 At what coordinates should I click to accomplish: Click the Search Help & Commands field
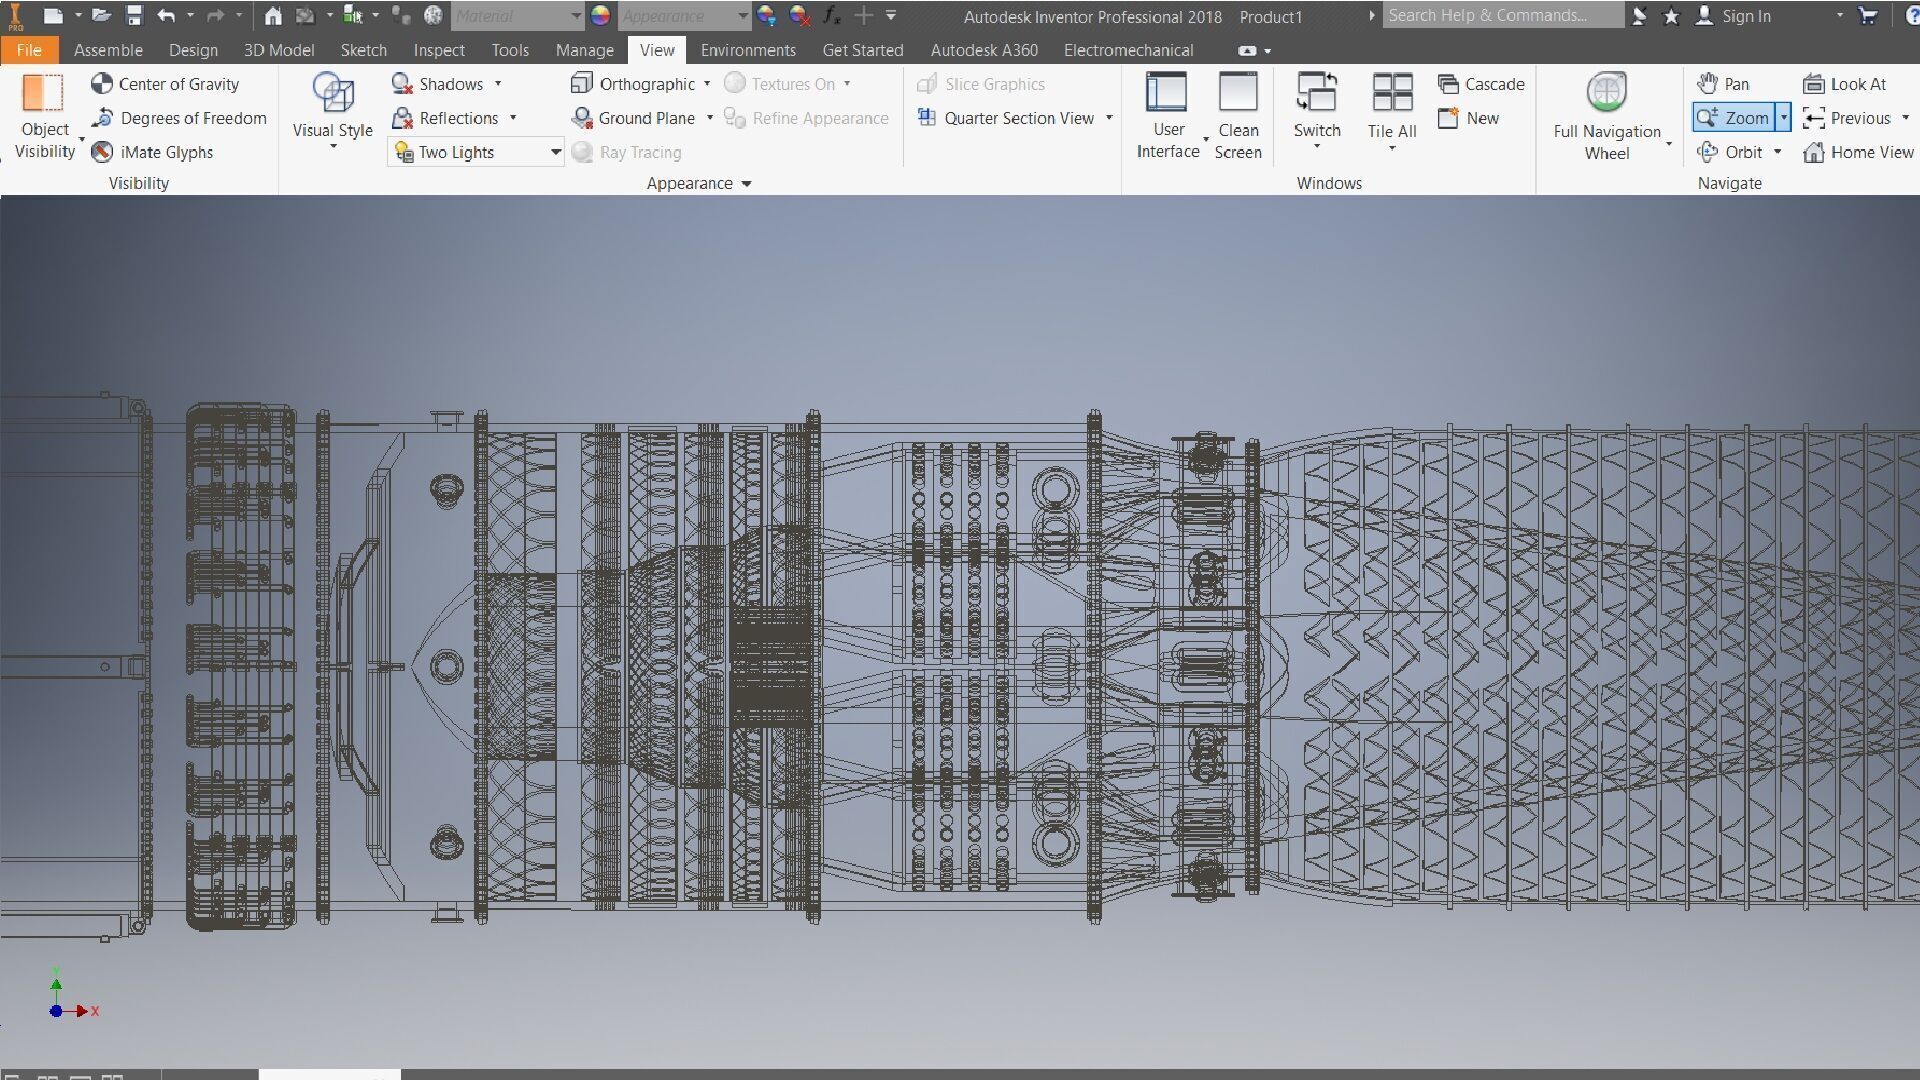(1500, 16)
